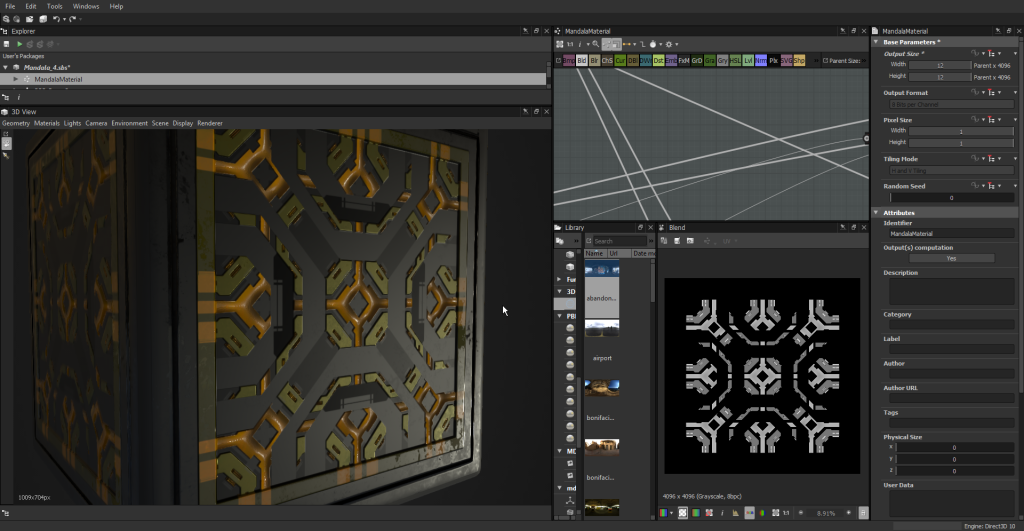Click the save icon in Explorer toolbar

7,44
